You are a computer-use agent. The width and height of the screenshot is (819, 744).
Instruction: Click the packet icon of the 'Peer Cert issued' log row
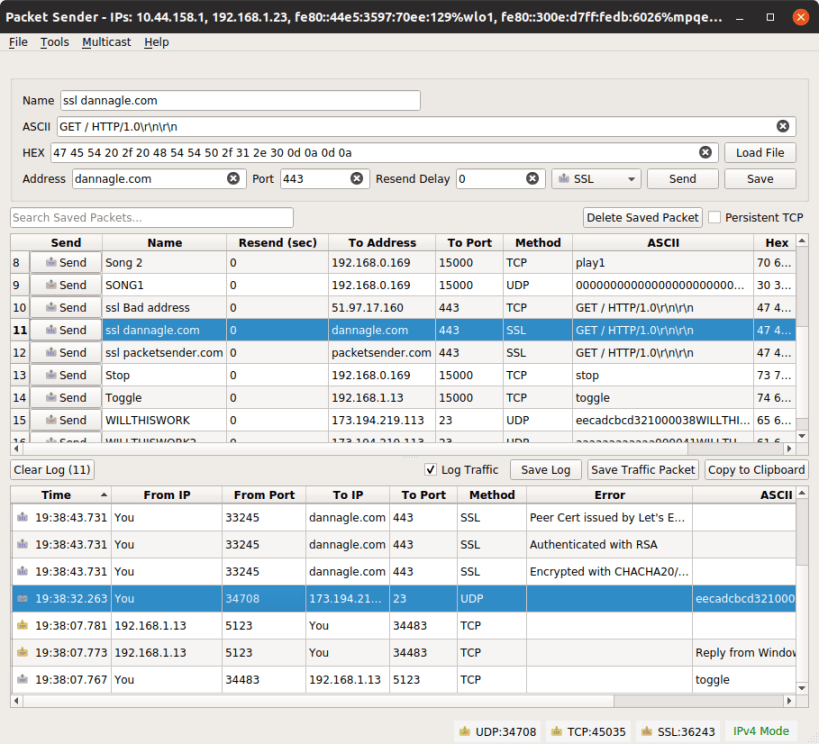pos(22,517)
